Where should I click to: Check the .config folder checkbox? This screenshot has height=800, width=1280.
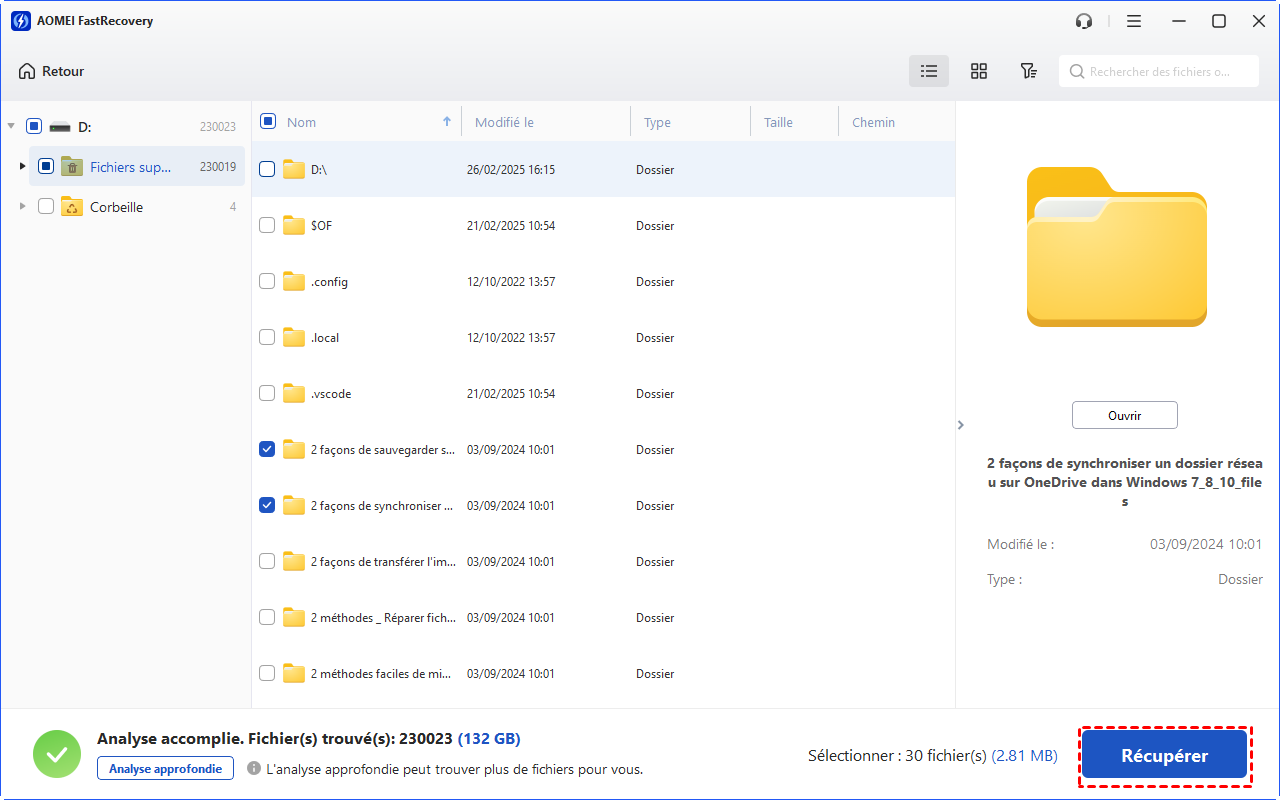[267, 282]
